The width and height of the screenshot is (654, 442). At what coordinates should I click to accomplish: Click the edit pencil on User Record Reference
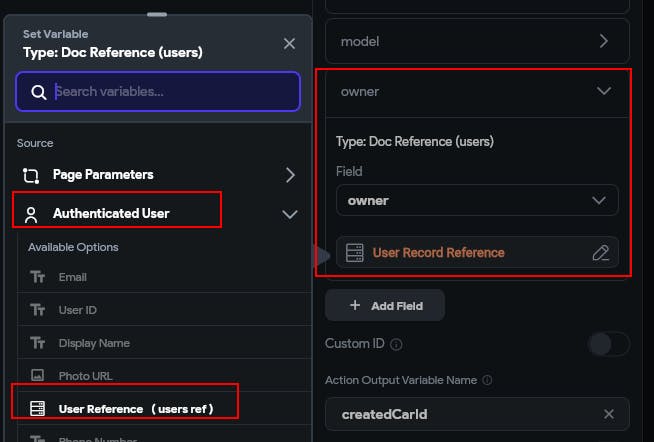(x=600, y=253)
